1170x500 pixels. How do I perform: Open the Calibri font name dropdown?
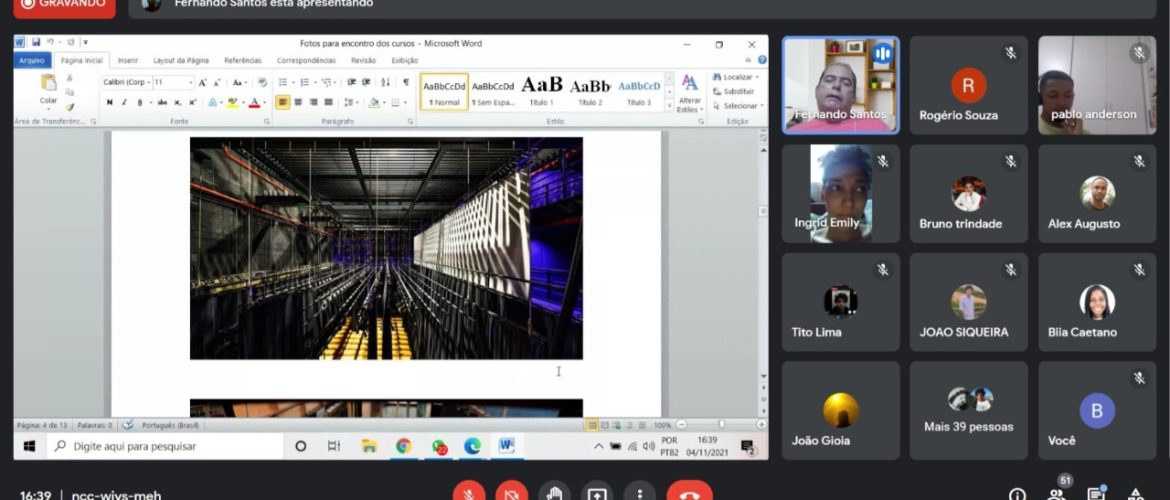[x=149, y=82]
